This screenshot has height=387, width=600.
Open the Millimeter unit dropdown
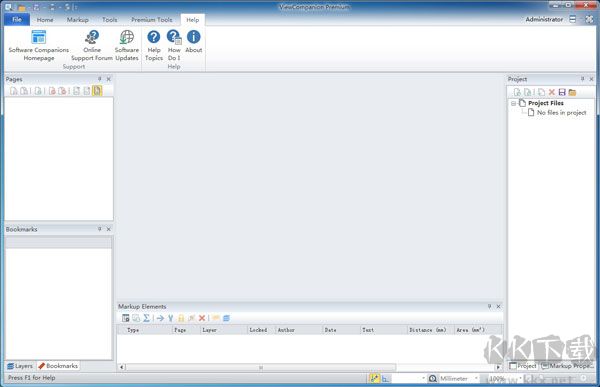(476, 378)
